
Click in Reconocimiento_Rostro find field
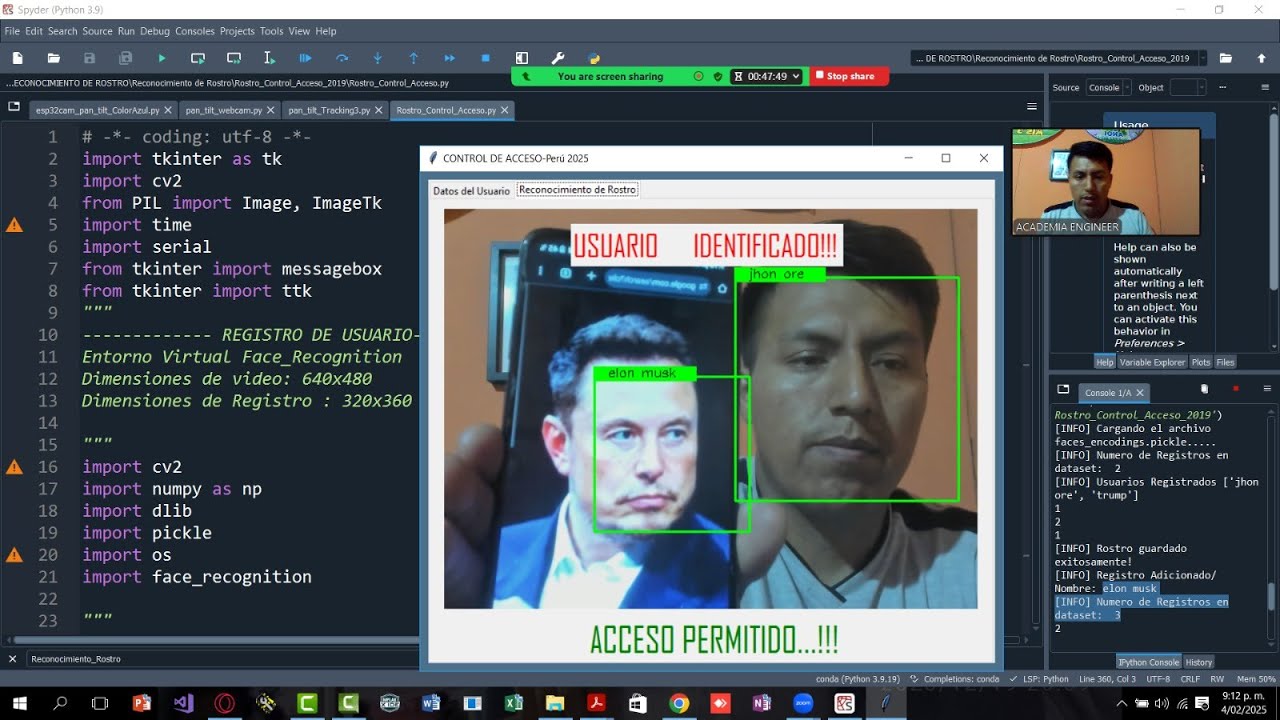point(220,659)
